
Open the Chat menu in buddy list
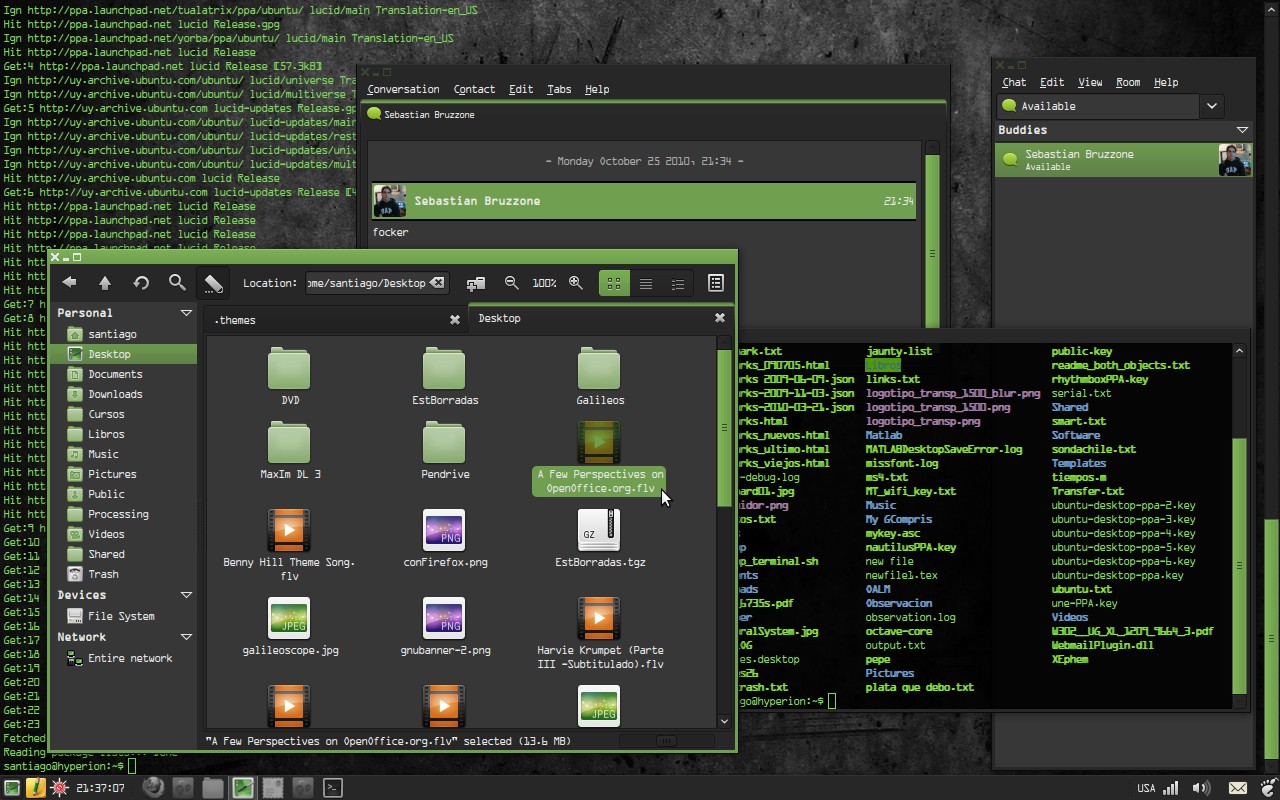(1014, 82)
